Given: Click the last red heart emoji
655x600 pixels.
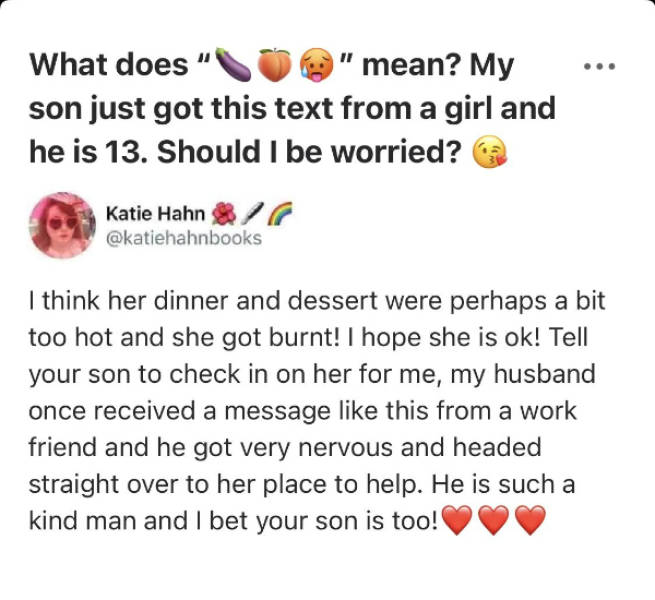Looking at the screenshot, I should point(530,523).
